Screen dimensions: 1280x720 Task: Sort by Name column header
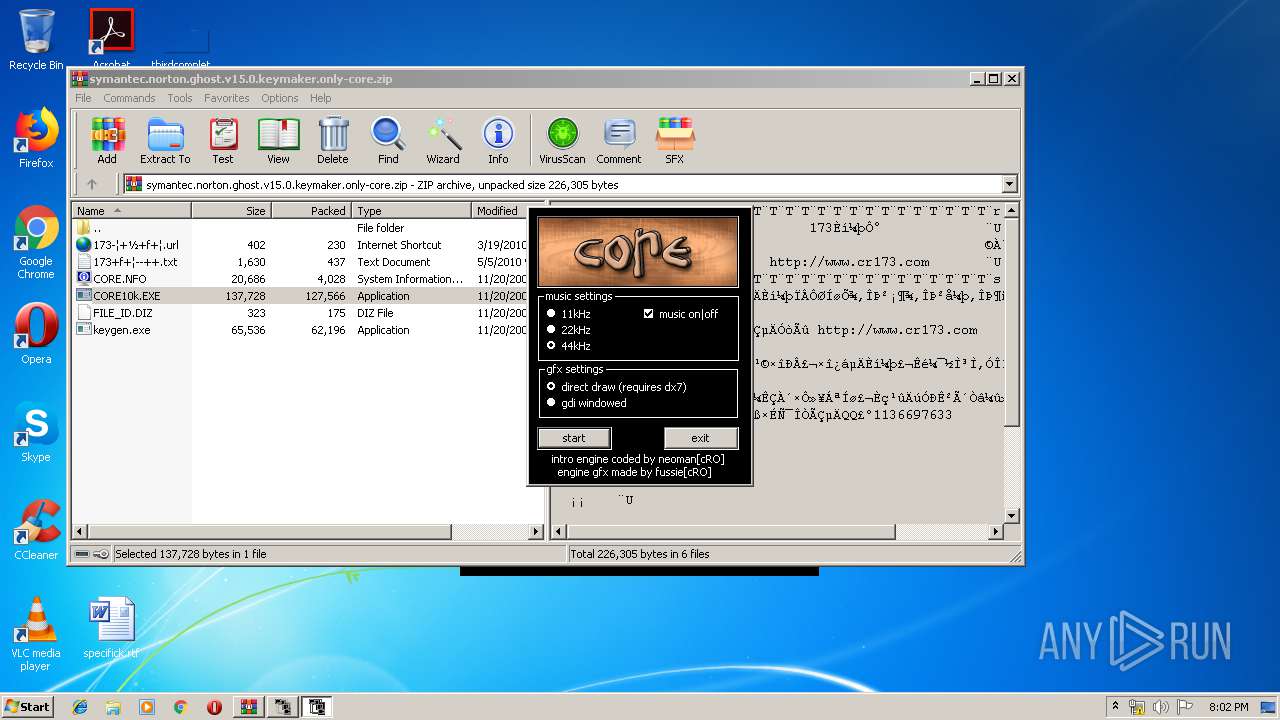click(x=132, y=211)
